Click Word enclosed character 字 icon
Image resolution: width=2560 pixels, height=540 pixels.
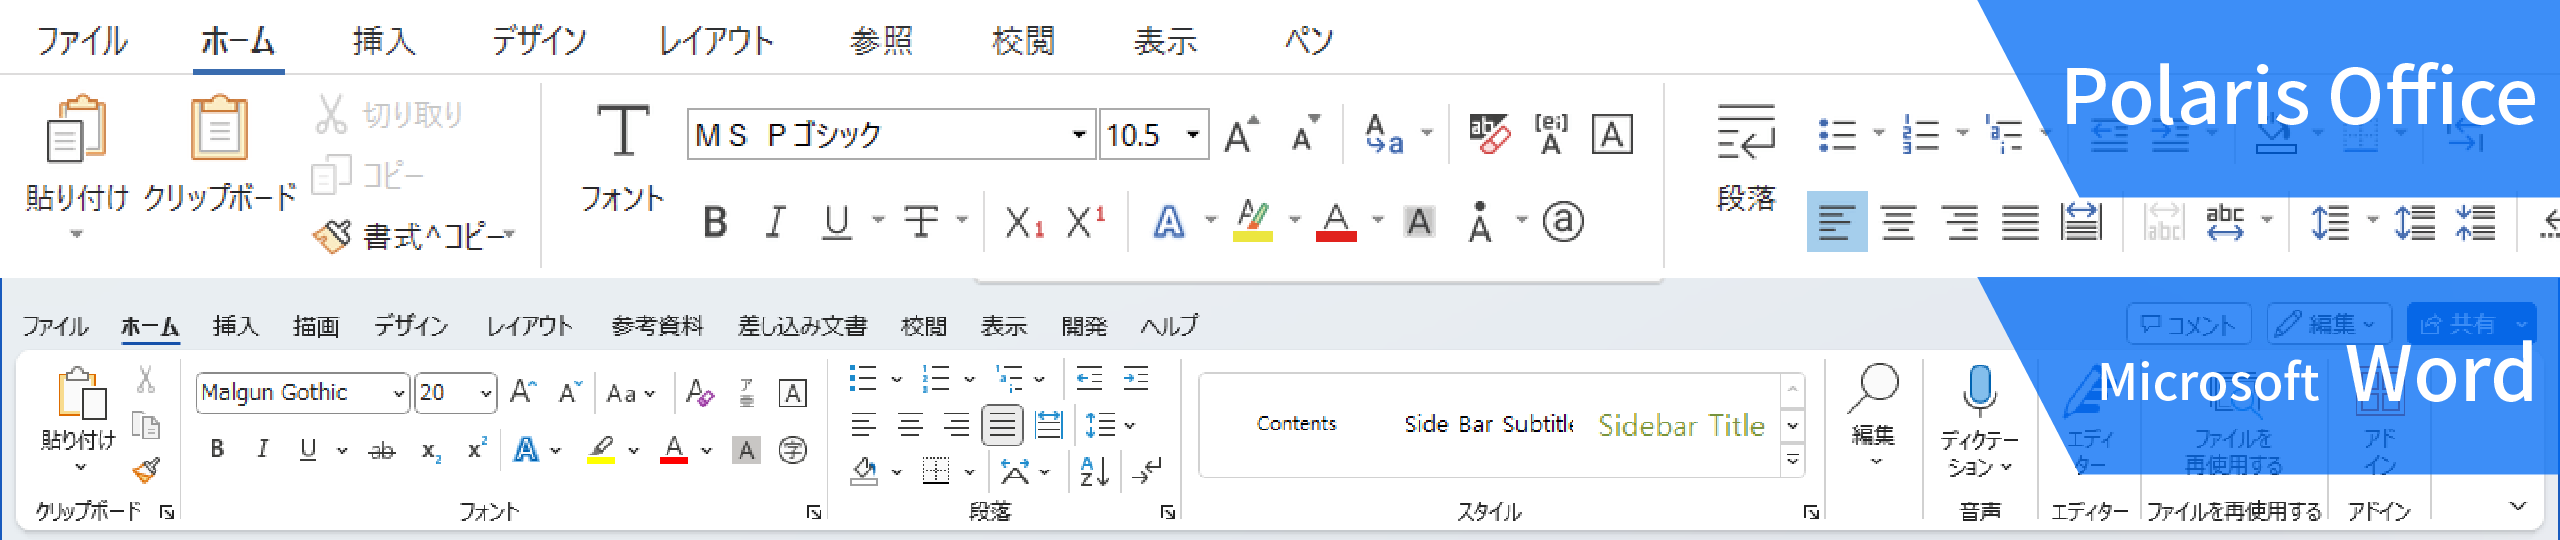[x=792, y=450]
